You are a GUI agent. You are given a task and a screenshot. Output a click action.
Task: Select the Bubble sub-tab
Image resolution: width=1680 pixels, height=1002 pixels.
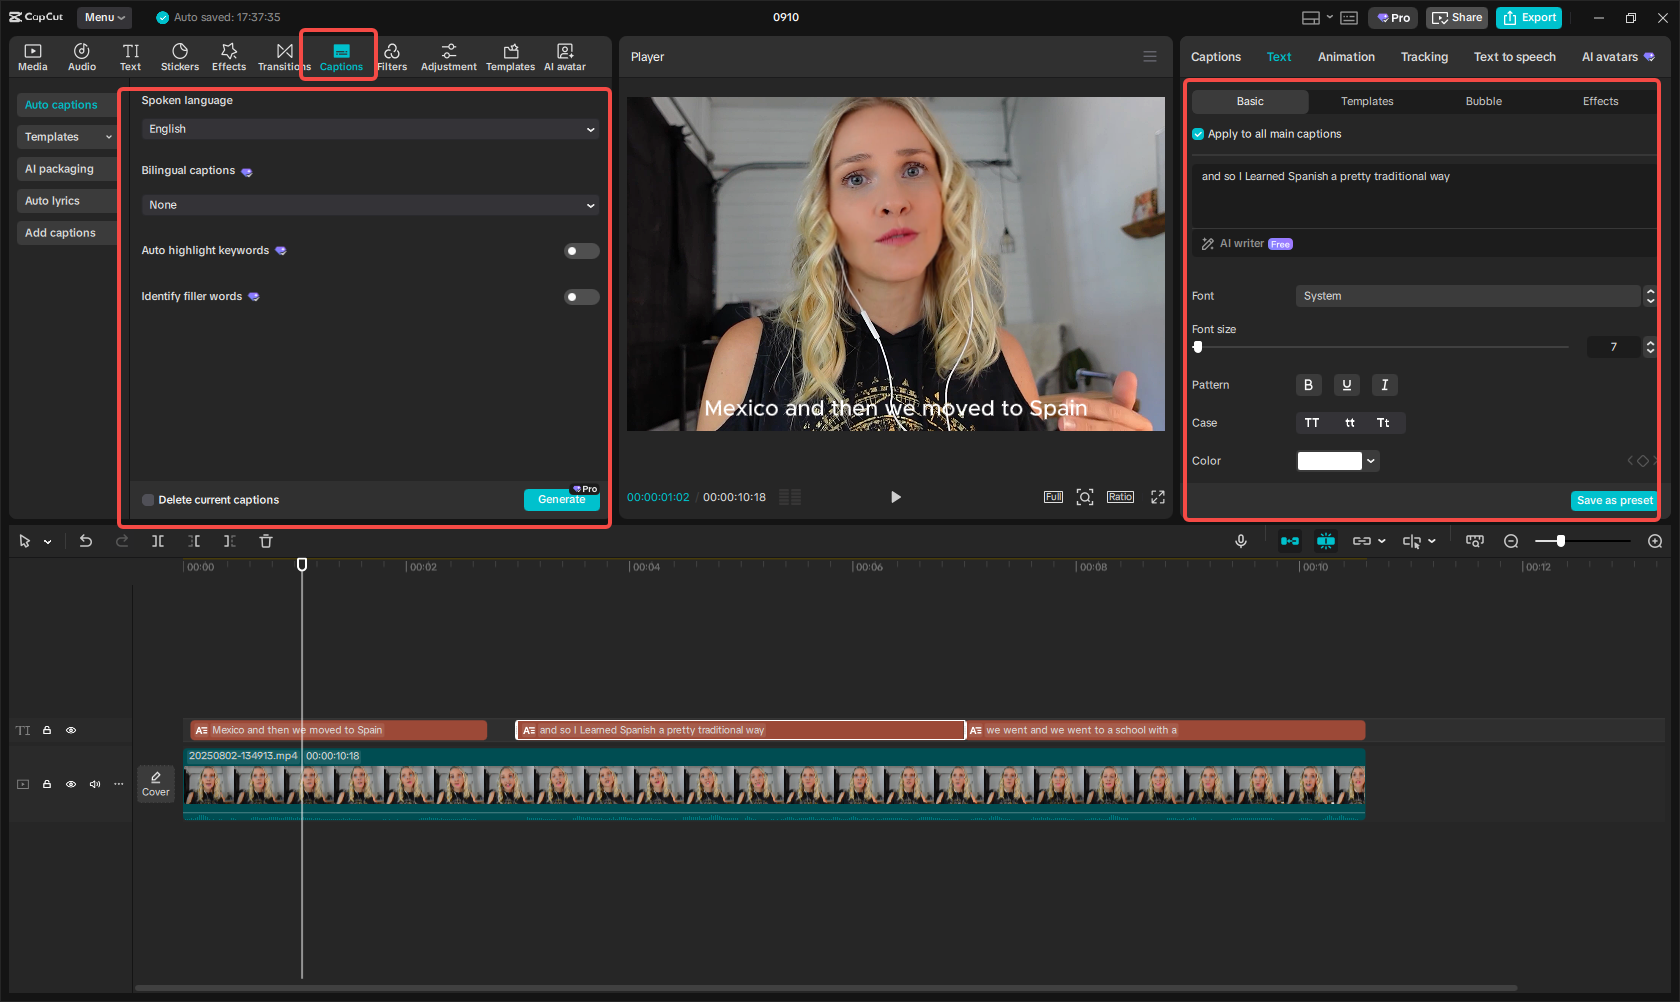click(1483, 102)
